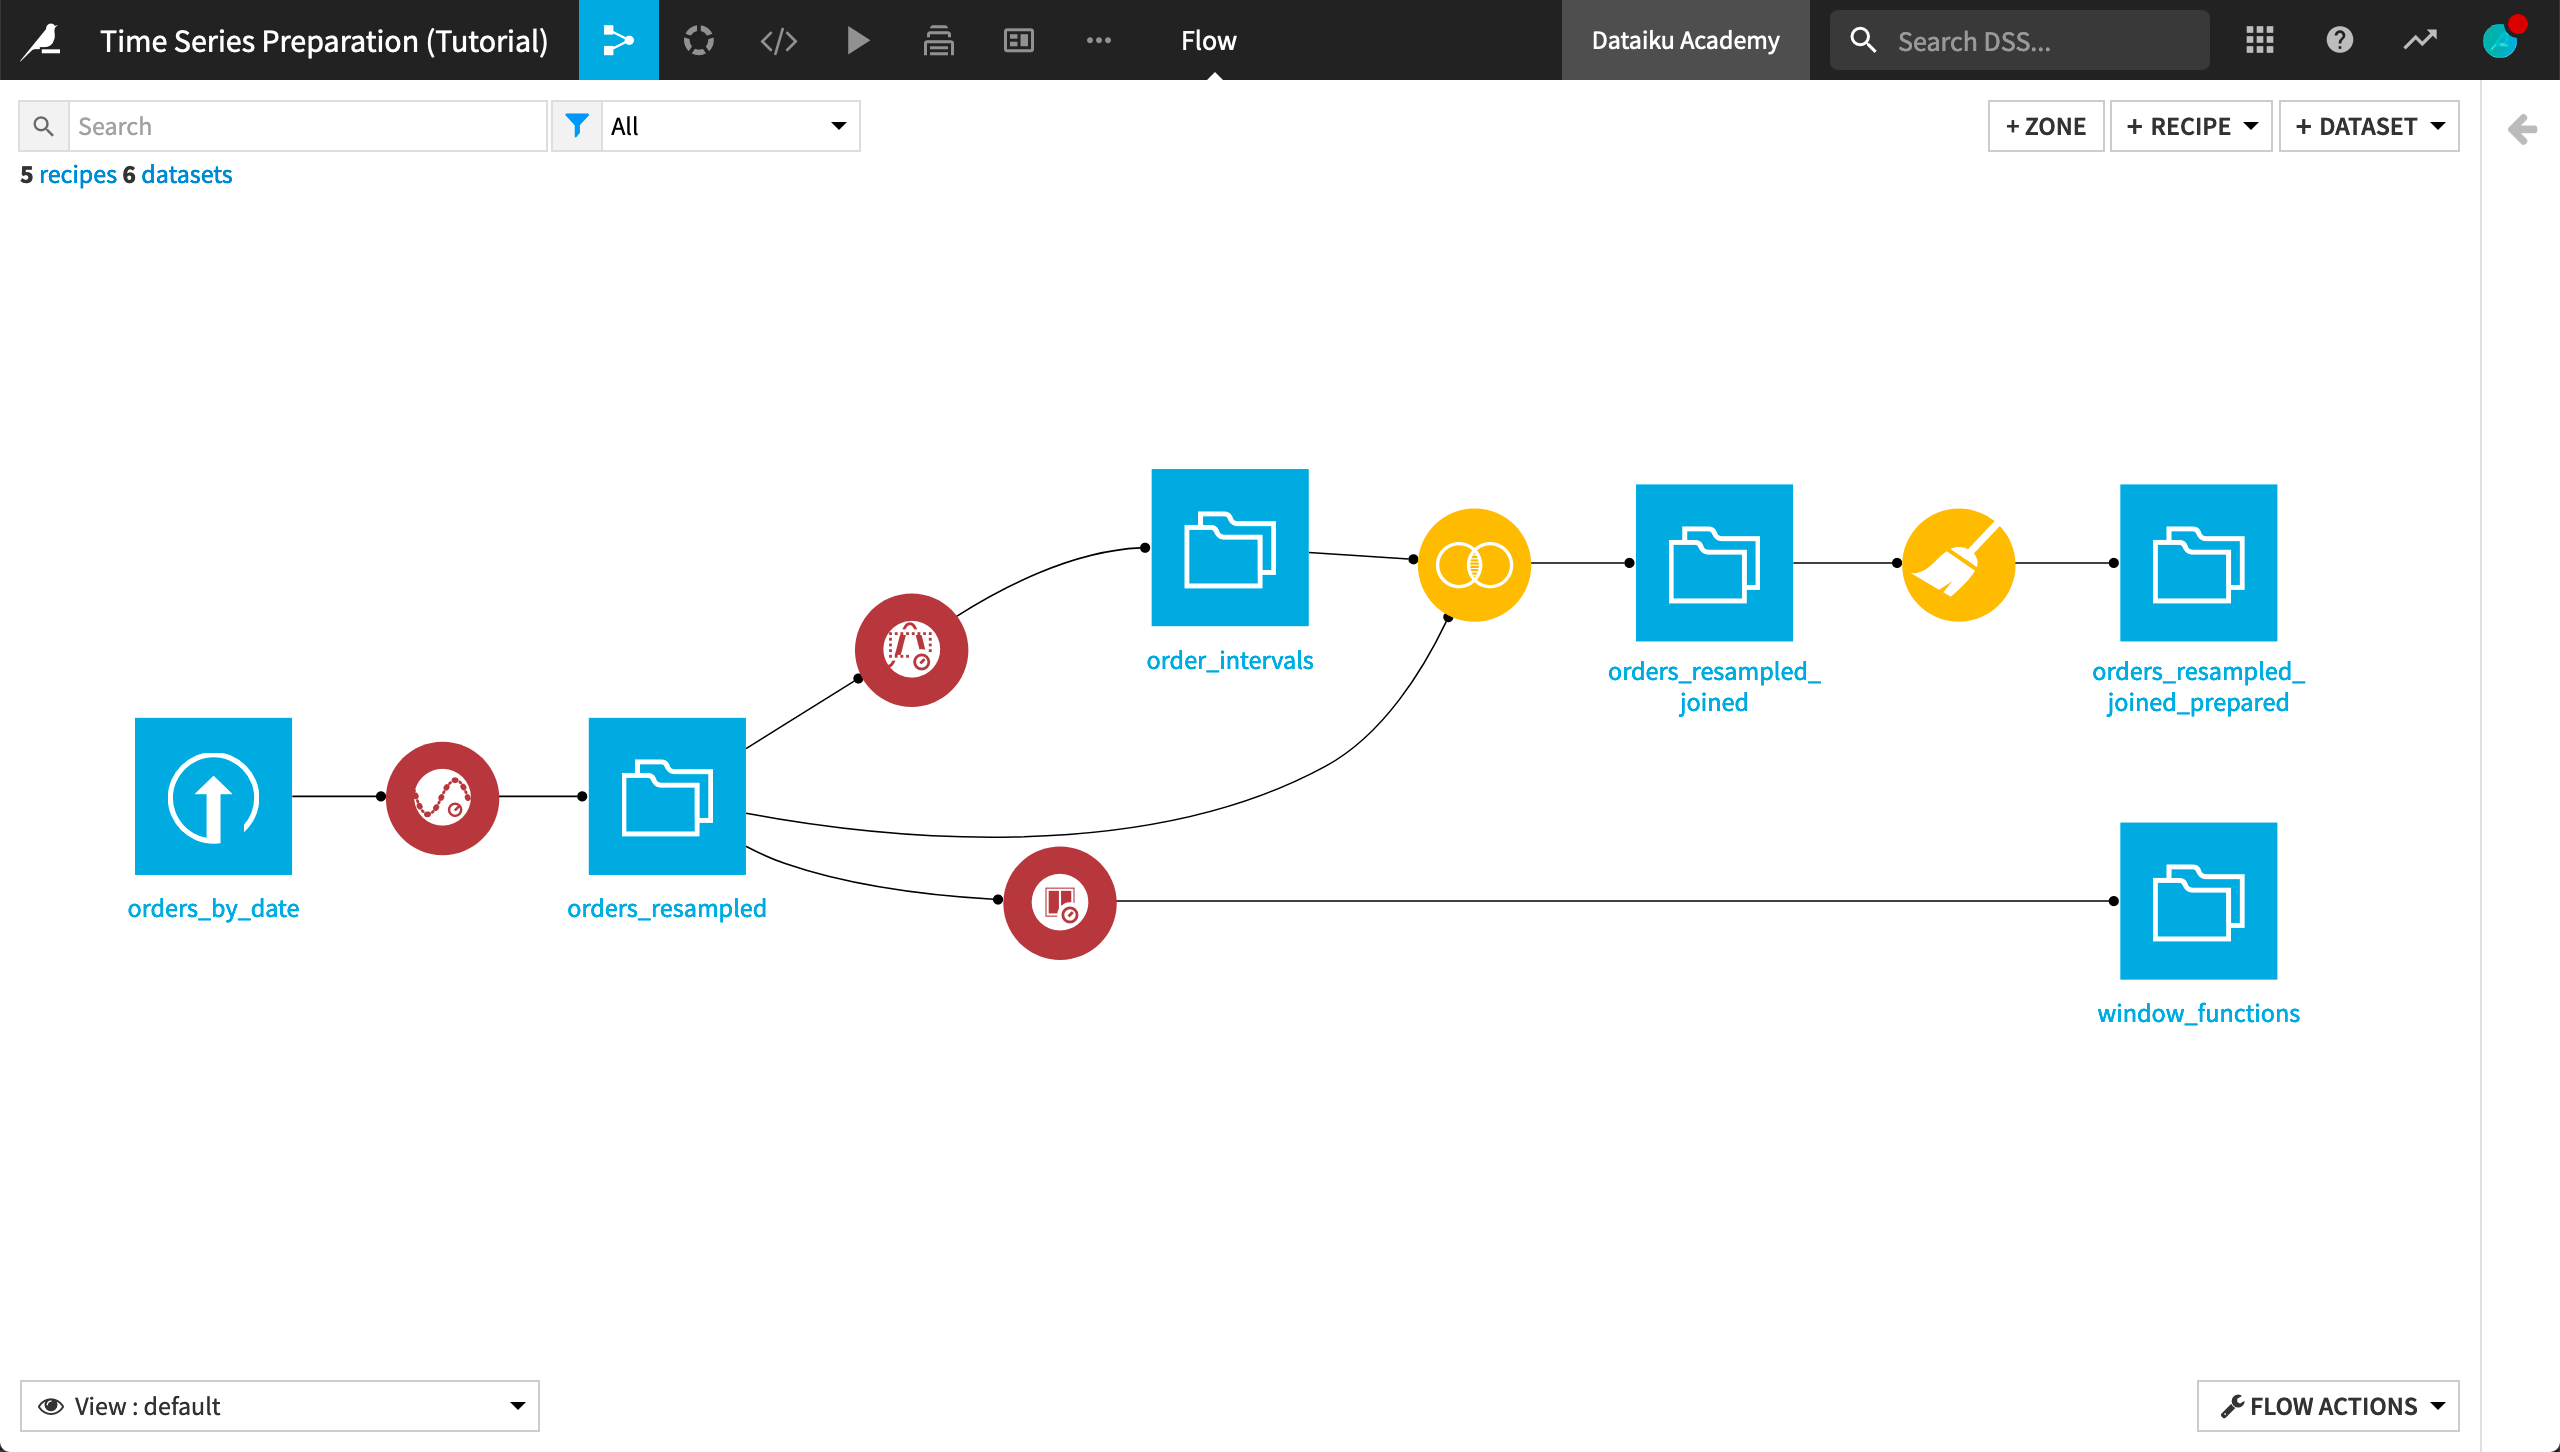Click the orders_resampled_joined_prepared label
Screen dimensions: 2560x1452
(2198, 686)
